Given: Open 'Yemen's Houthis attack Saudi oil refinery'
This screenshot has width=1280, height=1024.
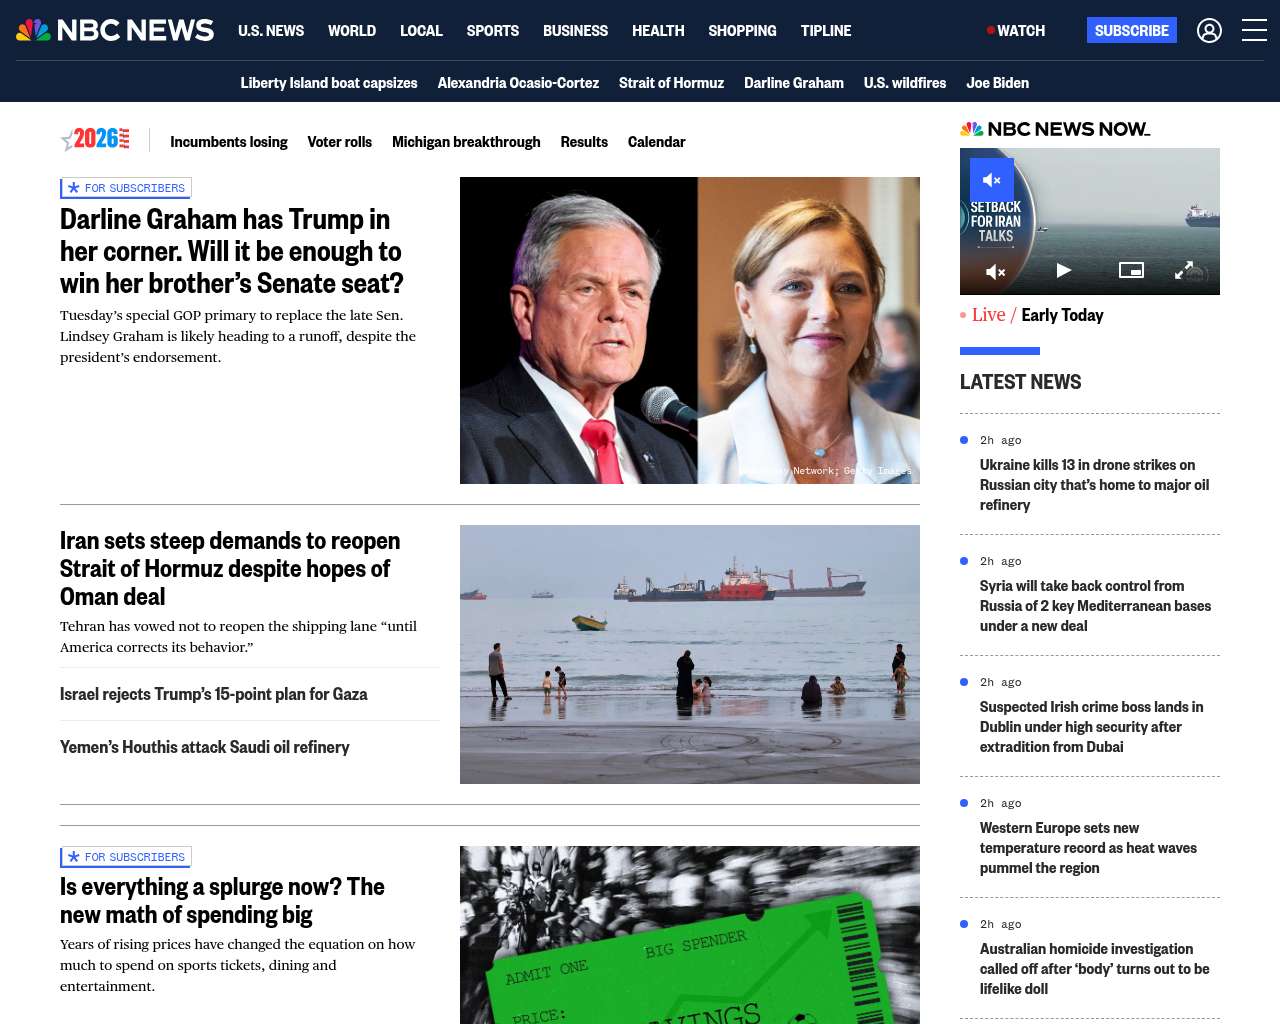Looking at the screenshot, I should click(x=205, y=747).
